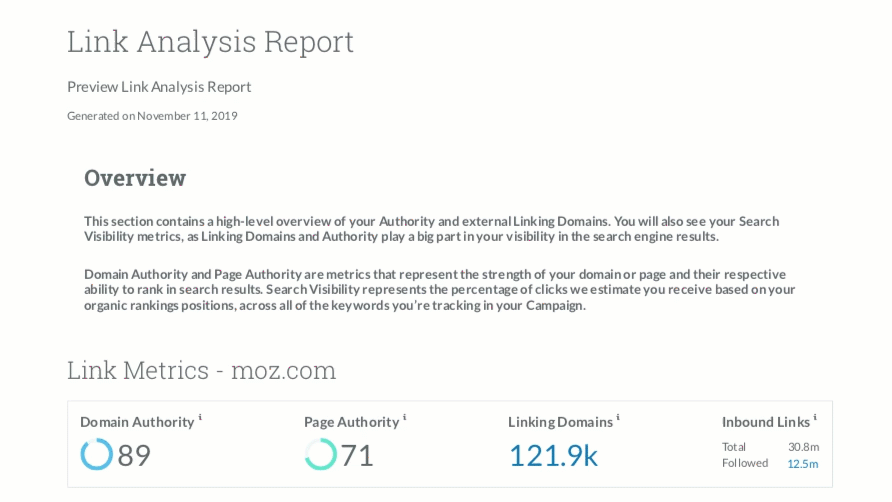The image size is (892, 502).
Task: Click the Generated on November 11, 2019 date
Action: coord(152,116)
